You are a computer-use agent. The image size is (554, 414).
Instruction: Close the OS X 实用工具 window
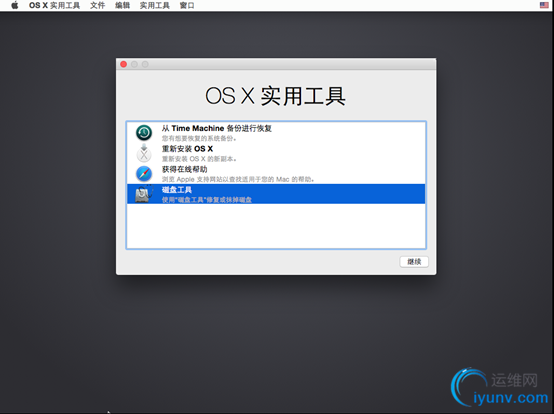click(x=123, y=64)
